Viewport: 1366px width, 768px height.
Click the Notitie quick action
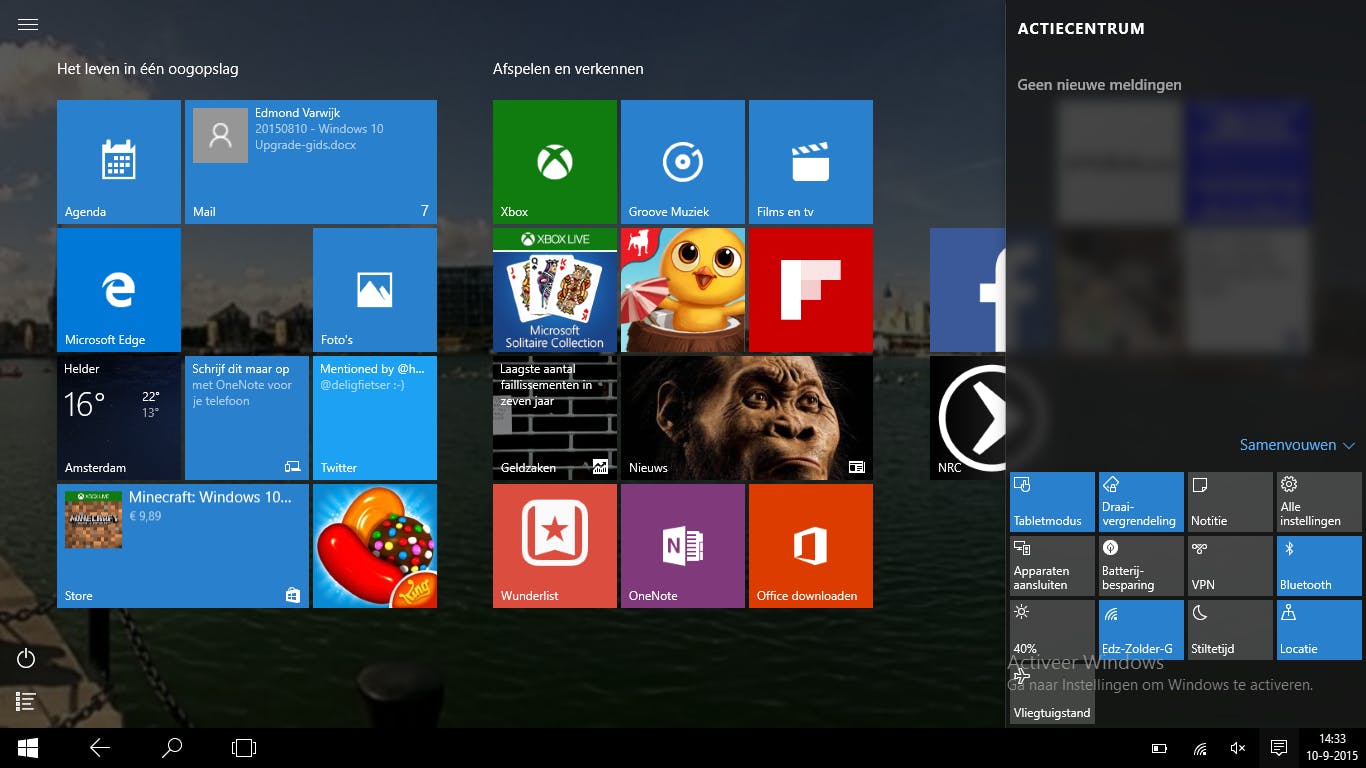coord(1230,502)
